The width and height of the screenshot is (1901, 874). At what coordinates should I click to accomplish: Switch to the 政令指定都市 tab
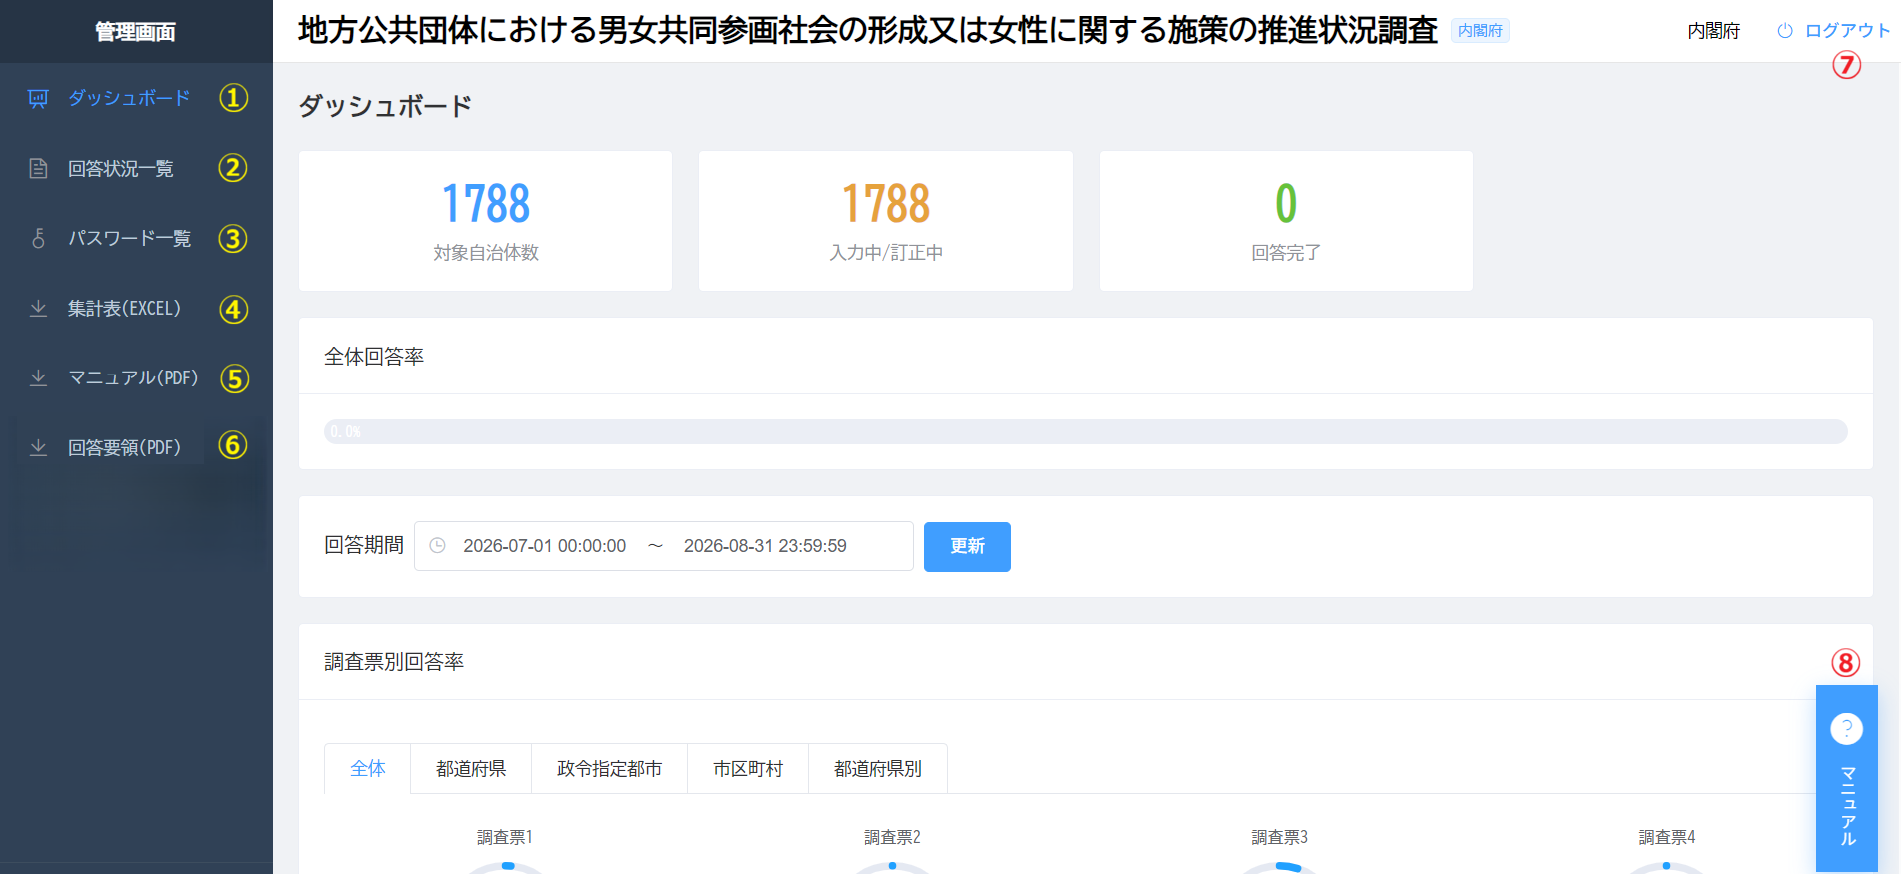click(x=609, y=768)
